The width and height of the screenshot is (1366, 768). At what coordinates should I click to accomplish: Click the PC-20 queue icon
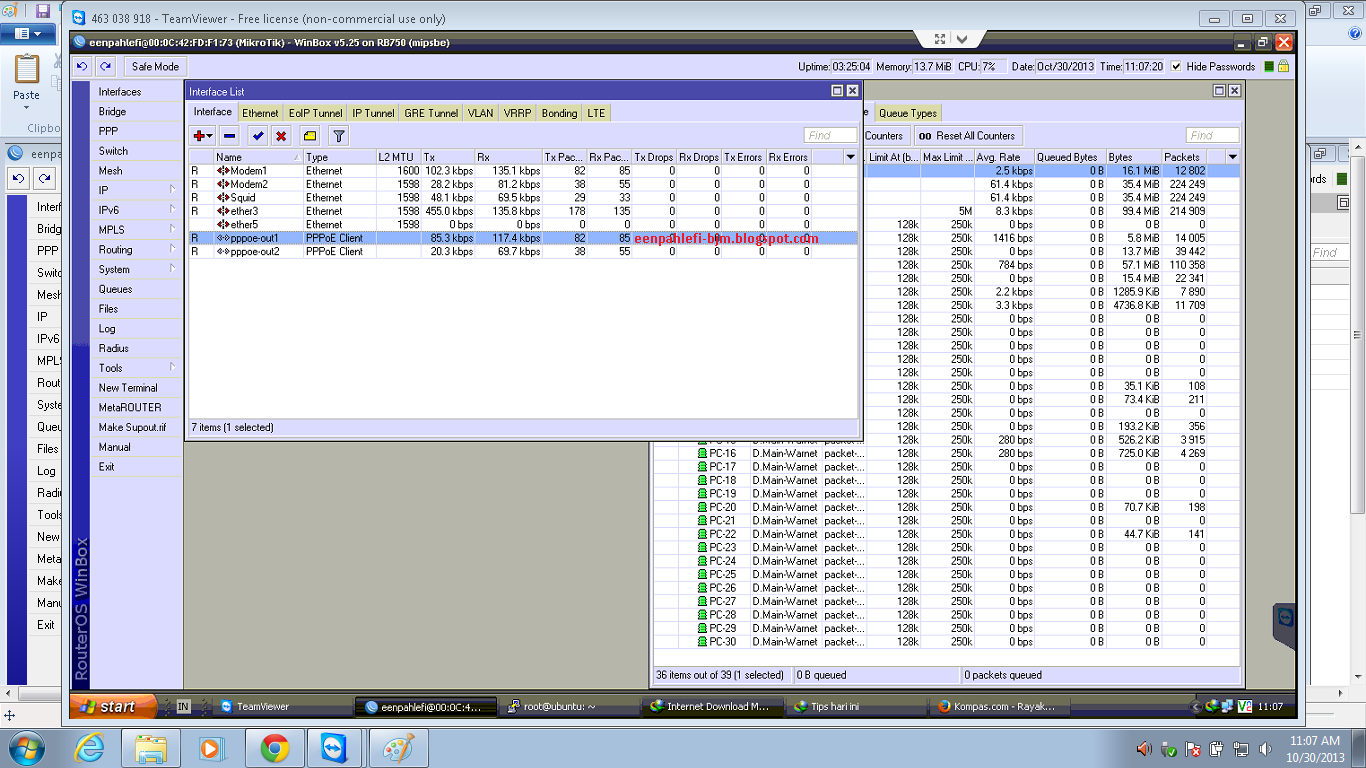point(702,507)
